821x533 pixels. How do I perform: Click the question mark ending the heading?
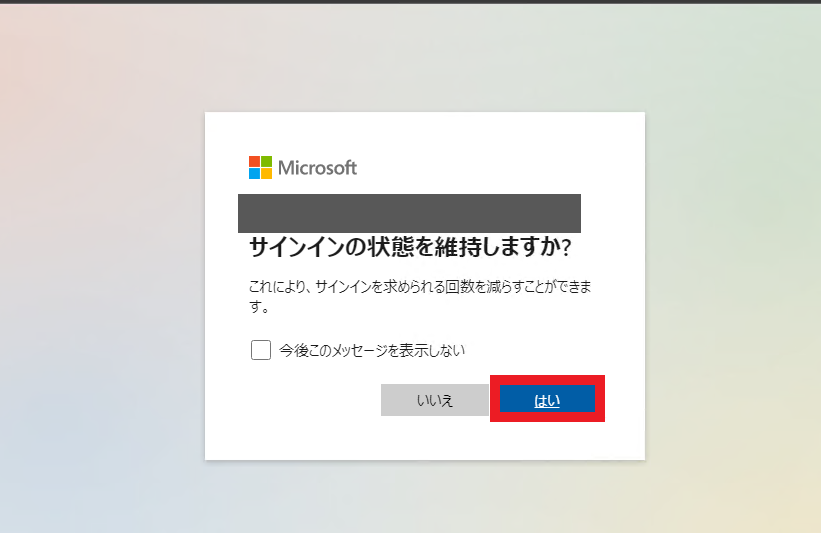[566, 248]
